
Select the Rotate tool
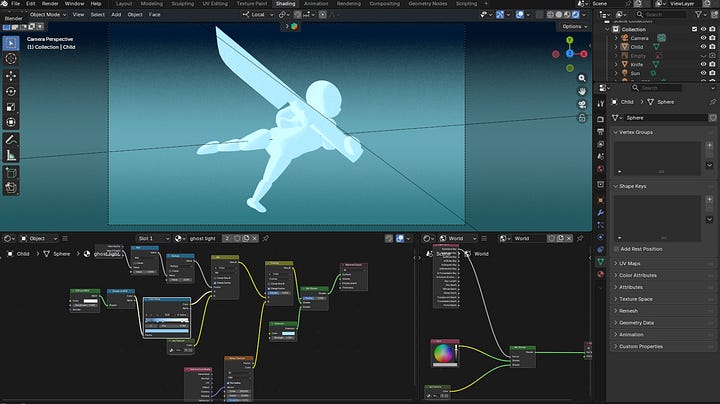[x=11, y=91]
